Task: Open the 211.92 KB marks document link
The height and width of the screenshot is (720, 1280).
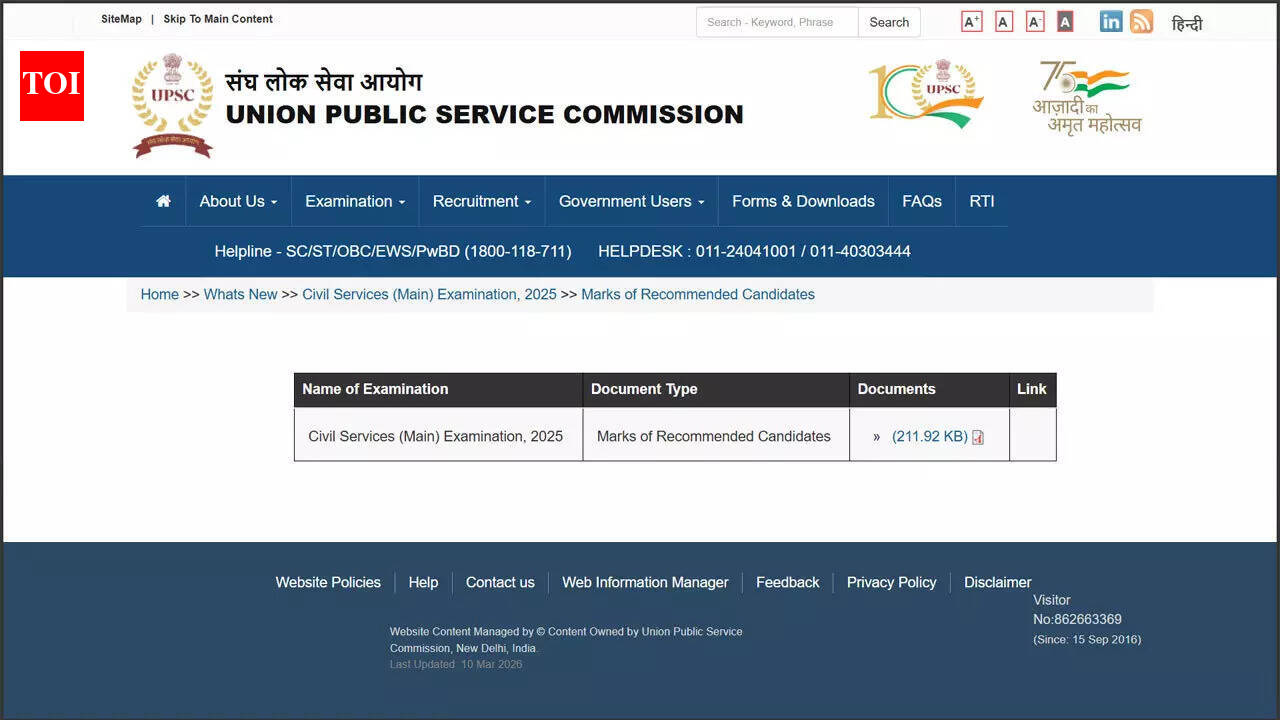Action: (926, 436)
